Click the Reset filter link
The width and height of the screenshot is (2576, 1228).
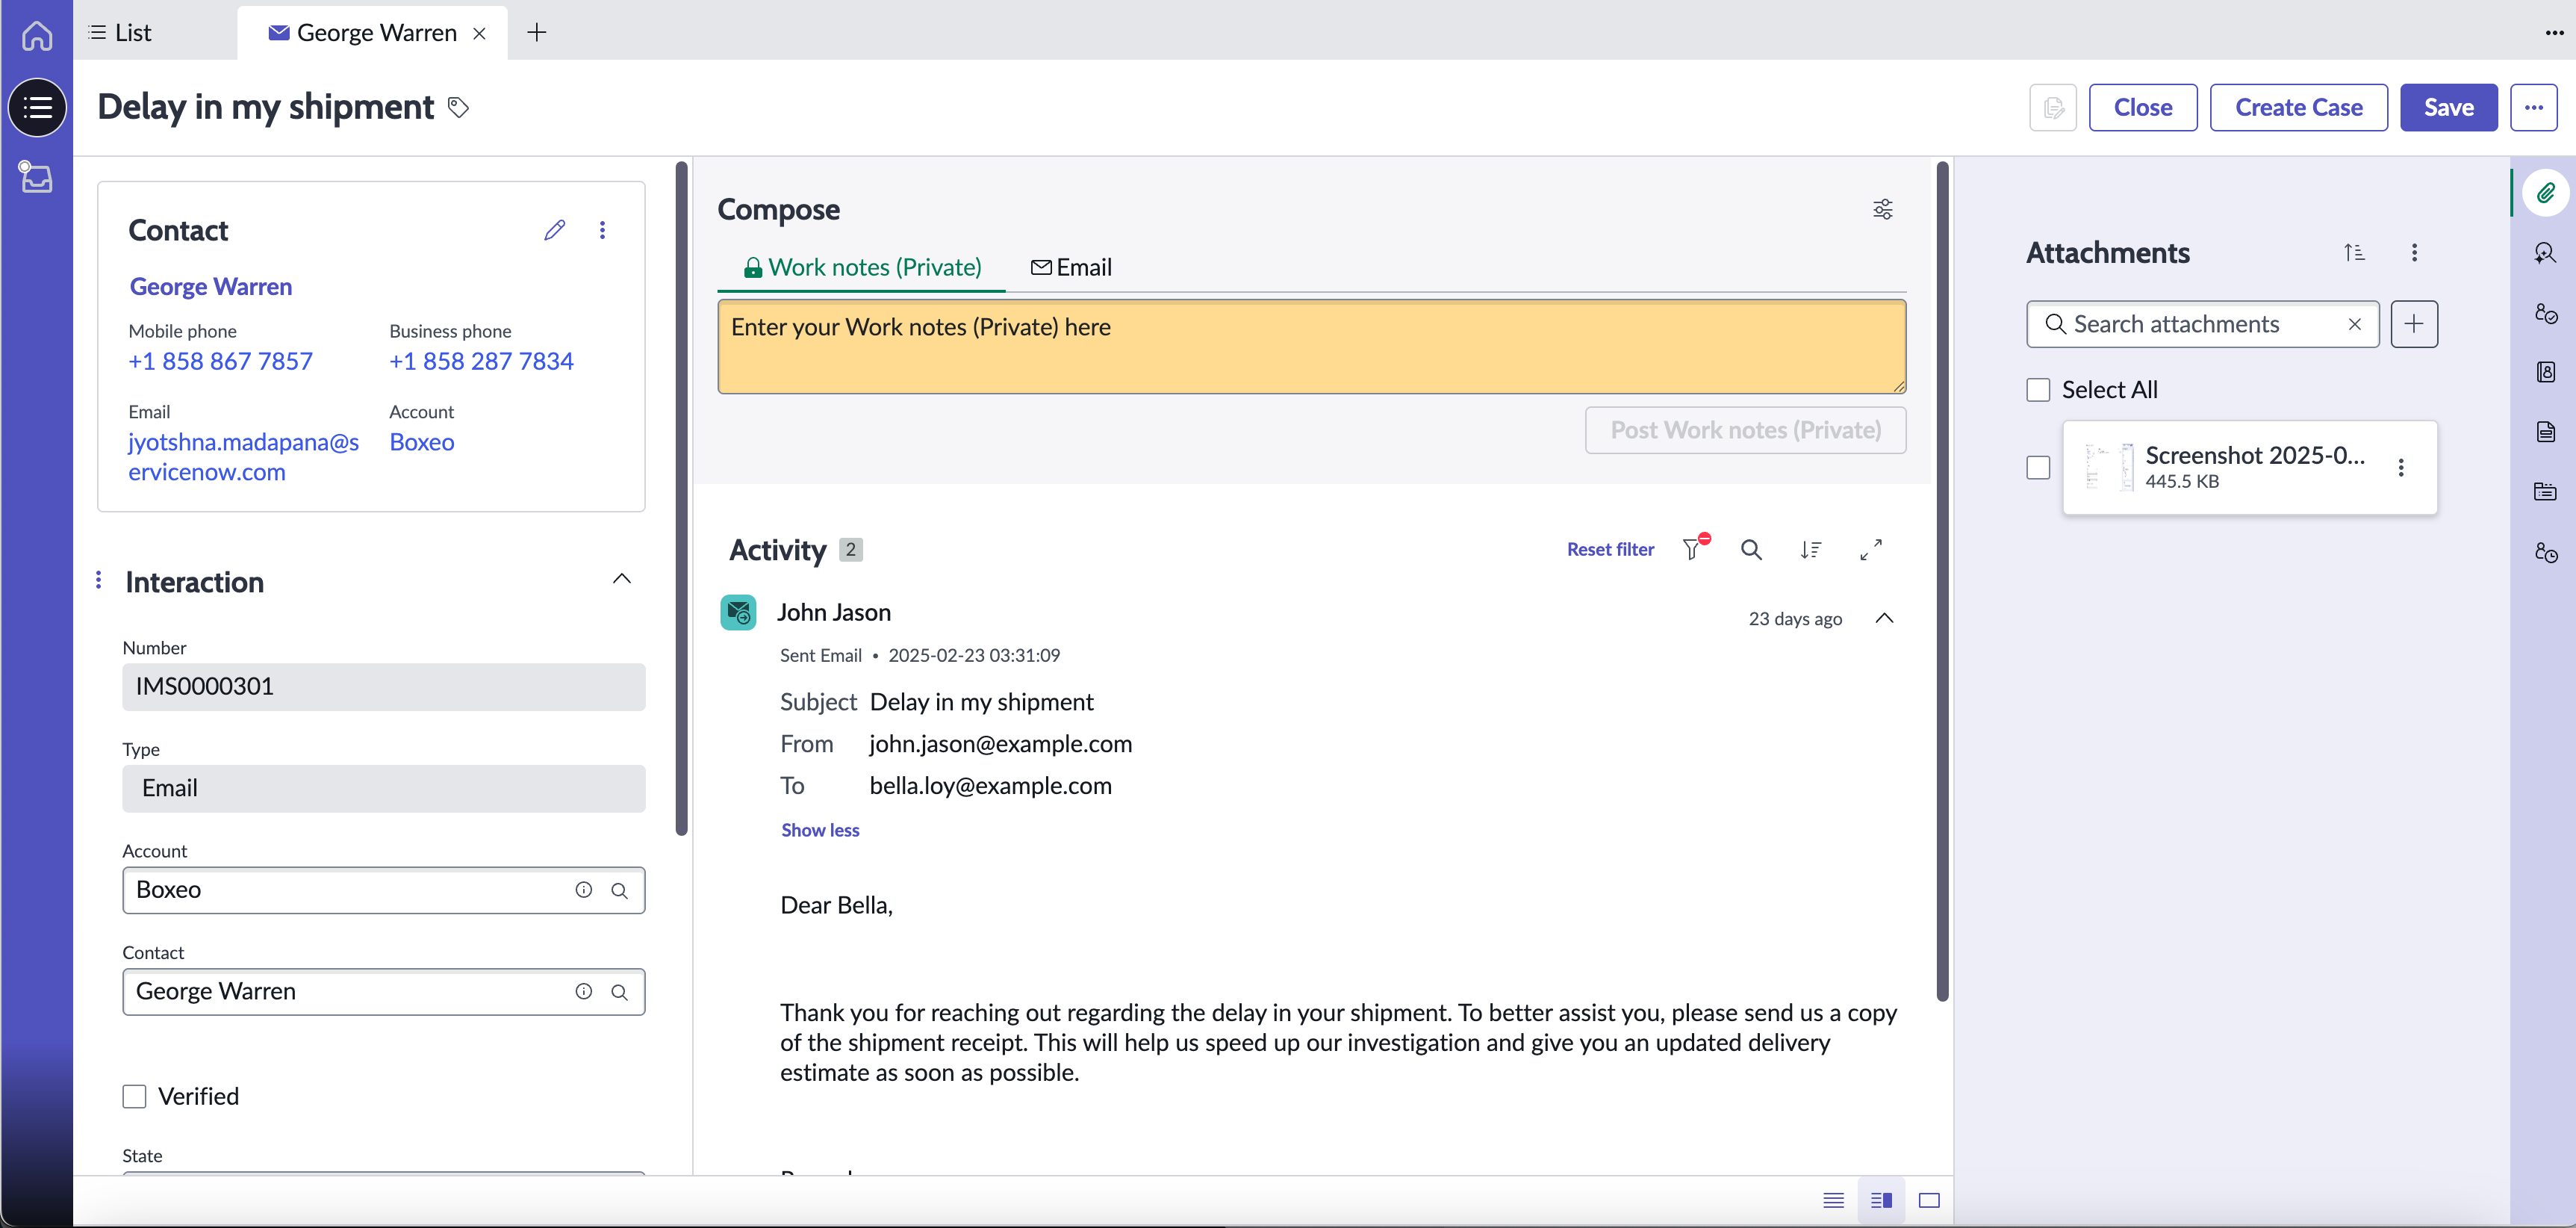pos(1610,549)
